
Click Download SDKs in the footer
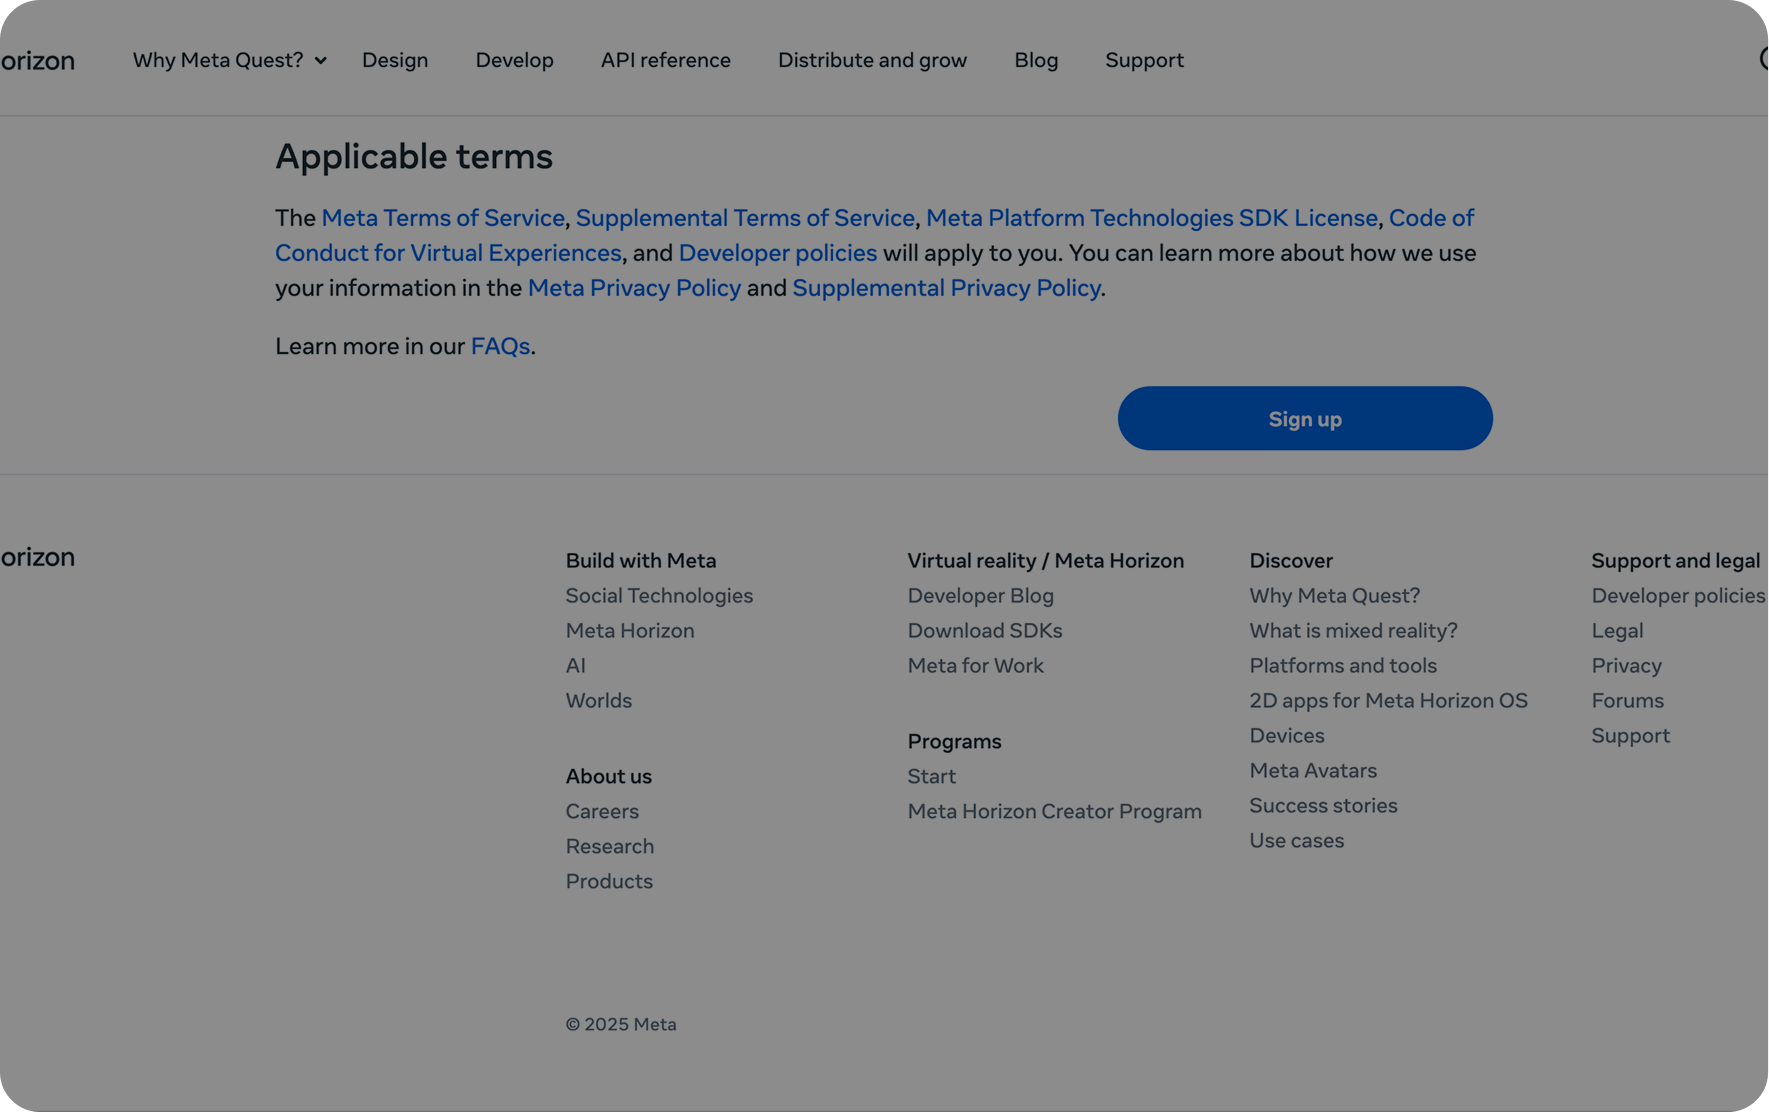984,631
